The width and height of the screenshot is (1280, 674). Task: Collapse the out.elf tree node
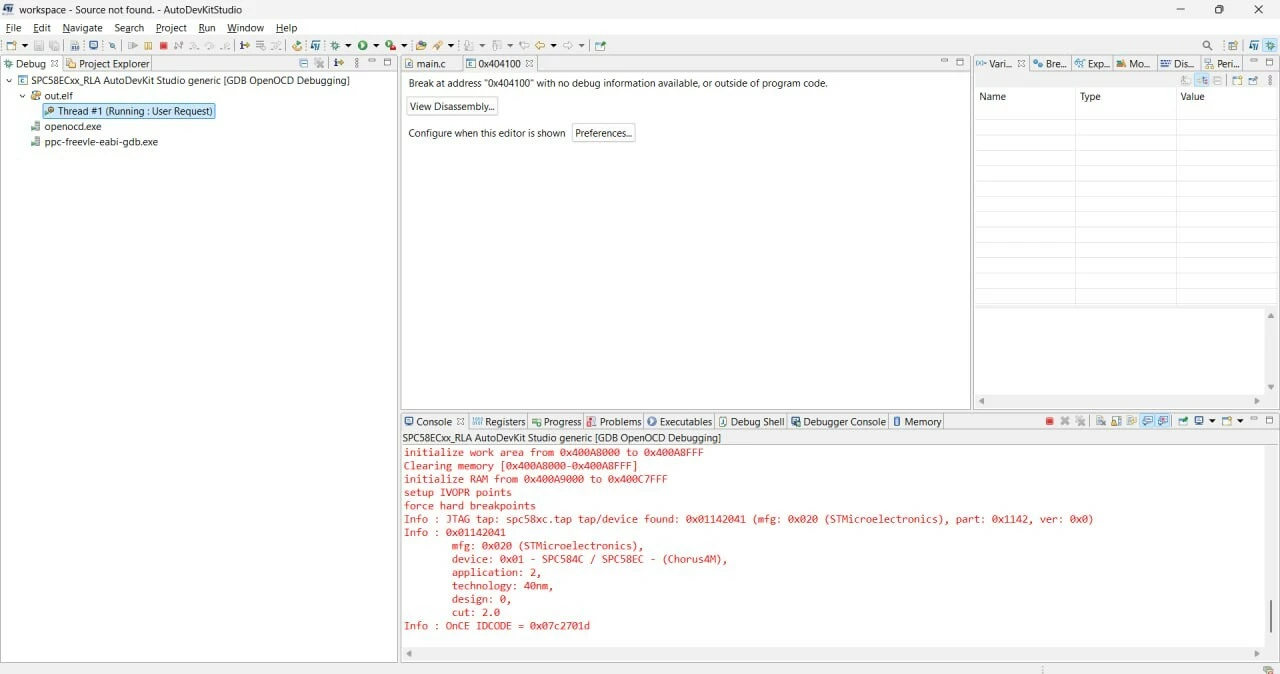click(x=23, y=96)
